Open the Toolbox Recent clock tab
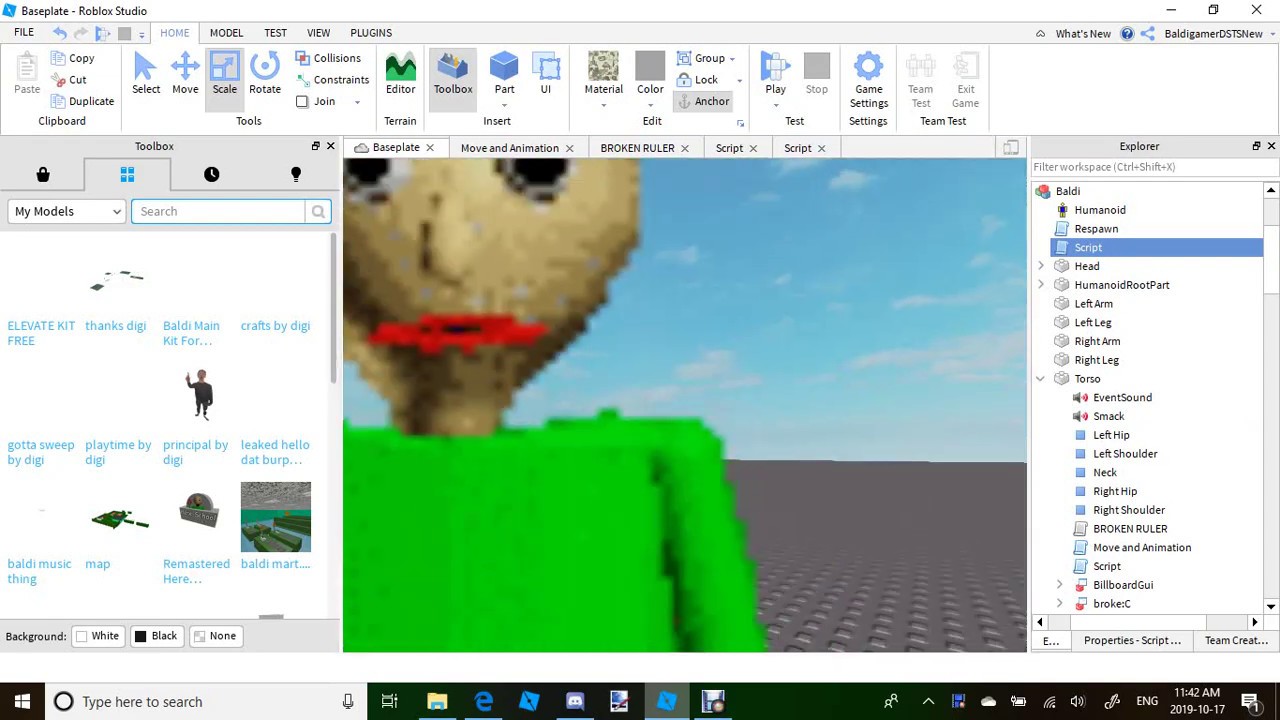Image resolution: width=1280 pixels, height=720 pixels. click(211, 174)
